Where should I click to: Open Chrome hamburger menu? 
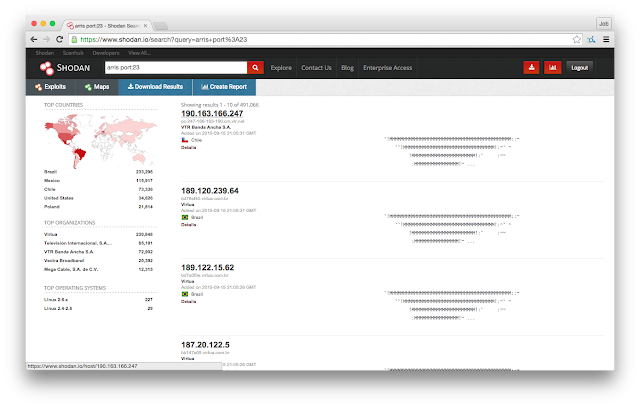[606, 40]
